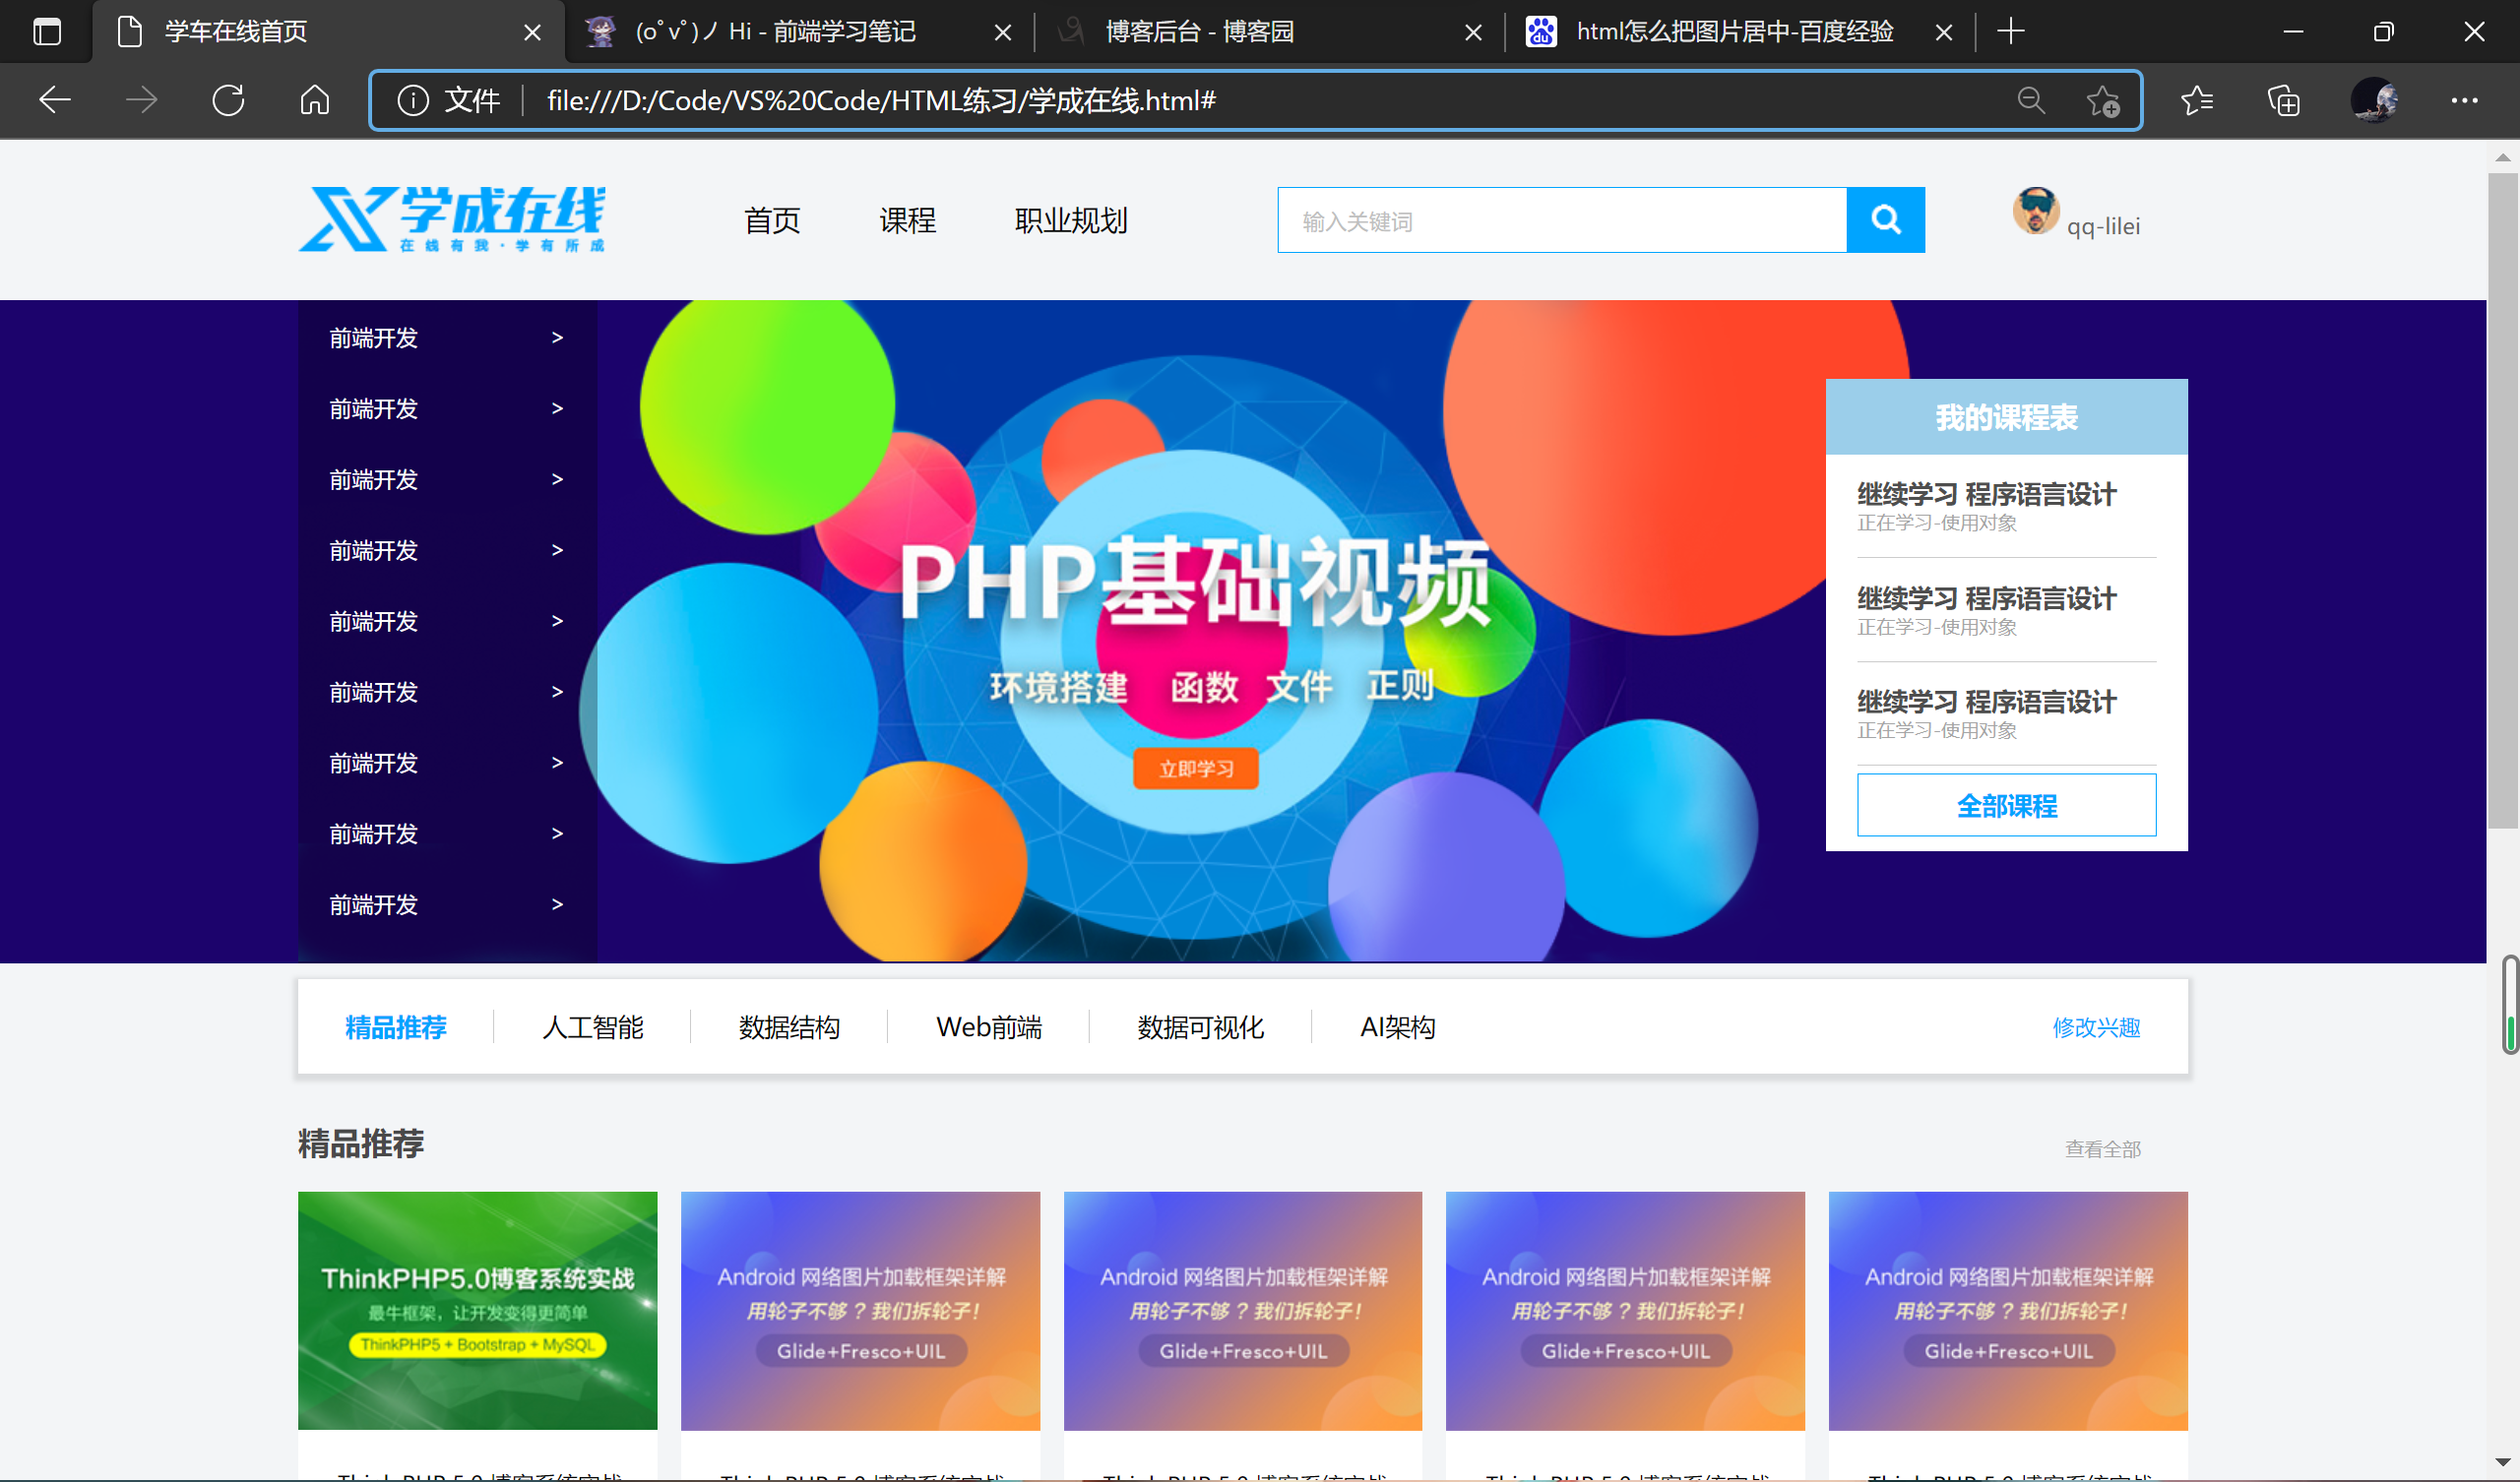
Task: Open the Collections toolbar icon
Action: click(x=2283, y=100)
